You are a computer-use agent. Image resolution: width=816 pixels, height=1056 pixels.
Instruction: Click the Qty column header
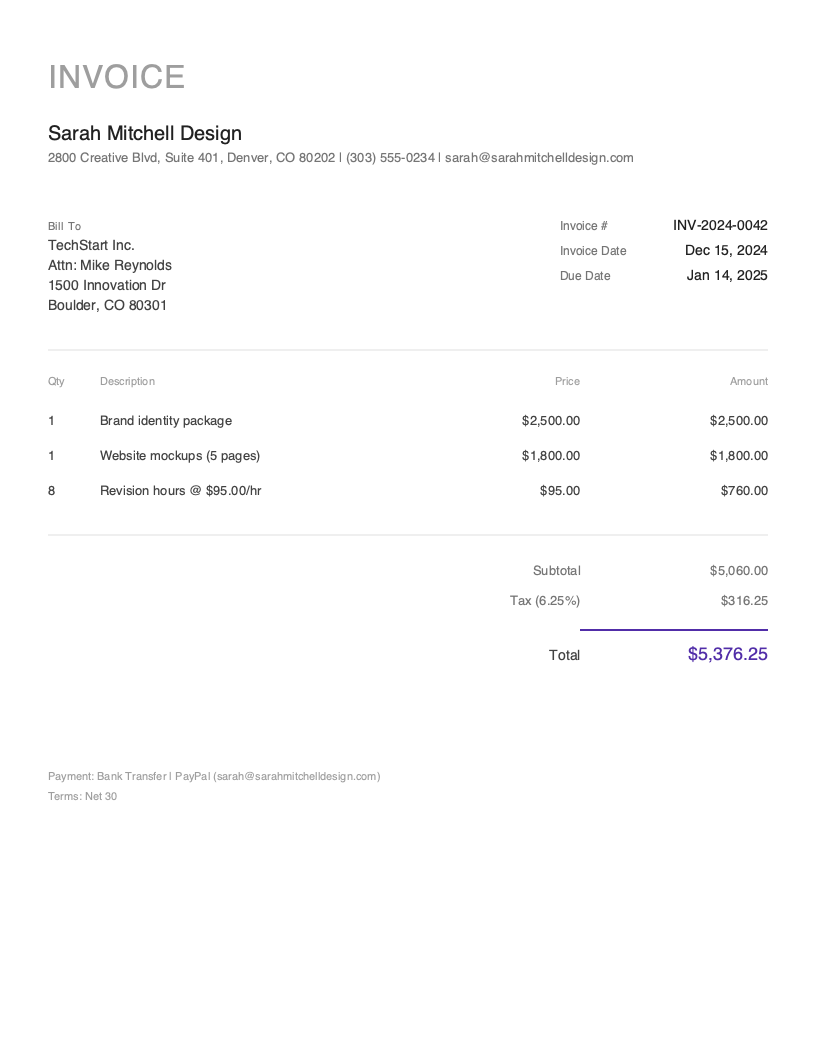click(x=56, y=381)
